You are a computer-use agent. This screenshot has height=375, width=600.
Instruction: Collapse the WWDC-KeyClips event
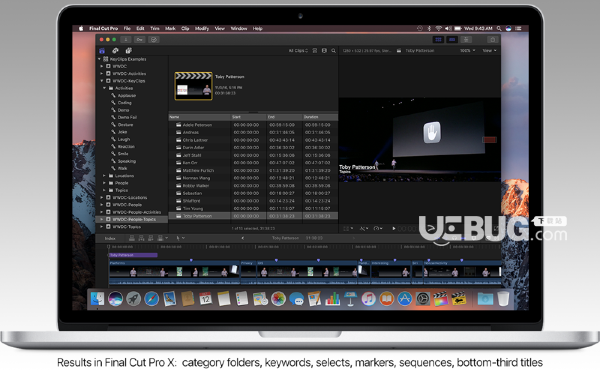coord(102,81)
